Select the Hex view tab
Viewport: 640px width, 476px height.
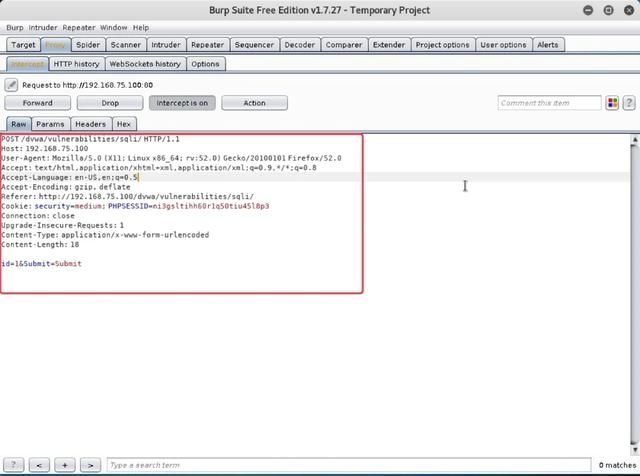click(x=124, y=124)
